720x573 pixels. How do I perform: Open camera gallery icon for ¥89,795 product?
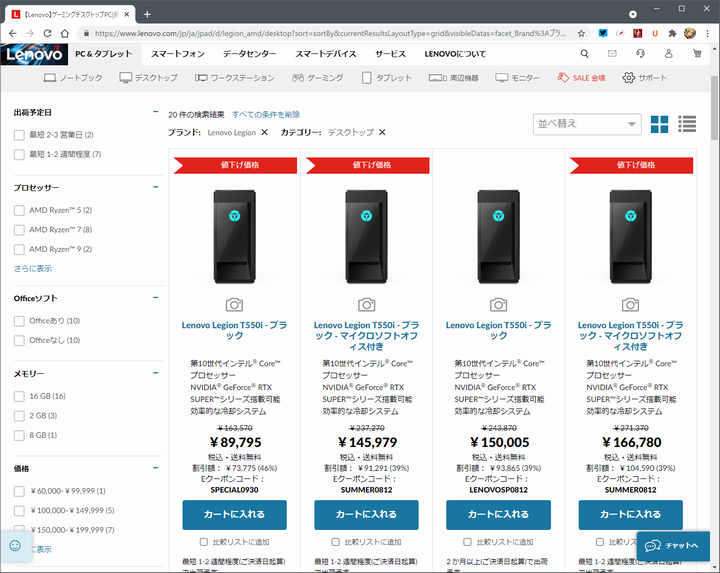(234, 304)
